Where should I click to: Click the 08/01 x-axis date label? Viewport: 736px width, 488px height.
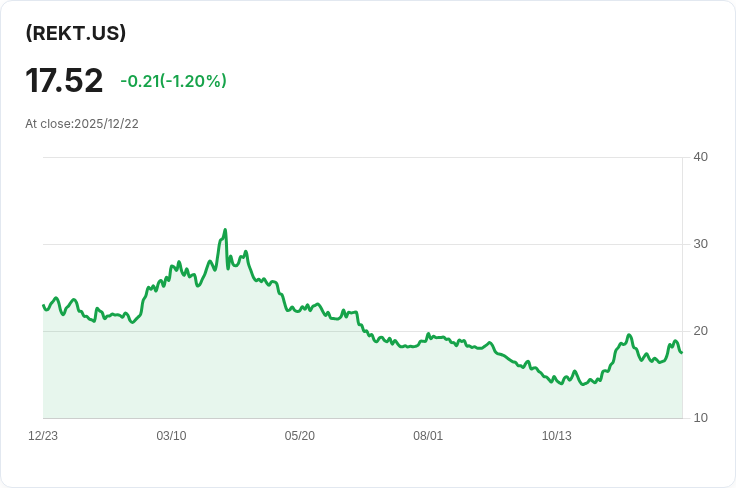click(x=428, y=436)
